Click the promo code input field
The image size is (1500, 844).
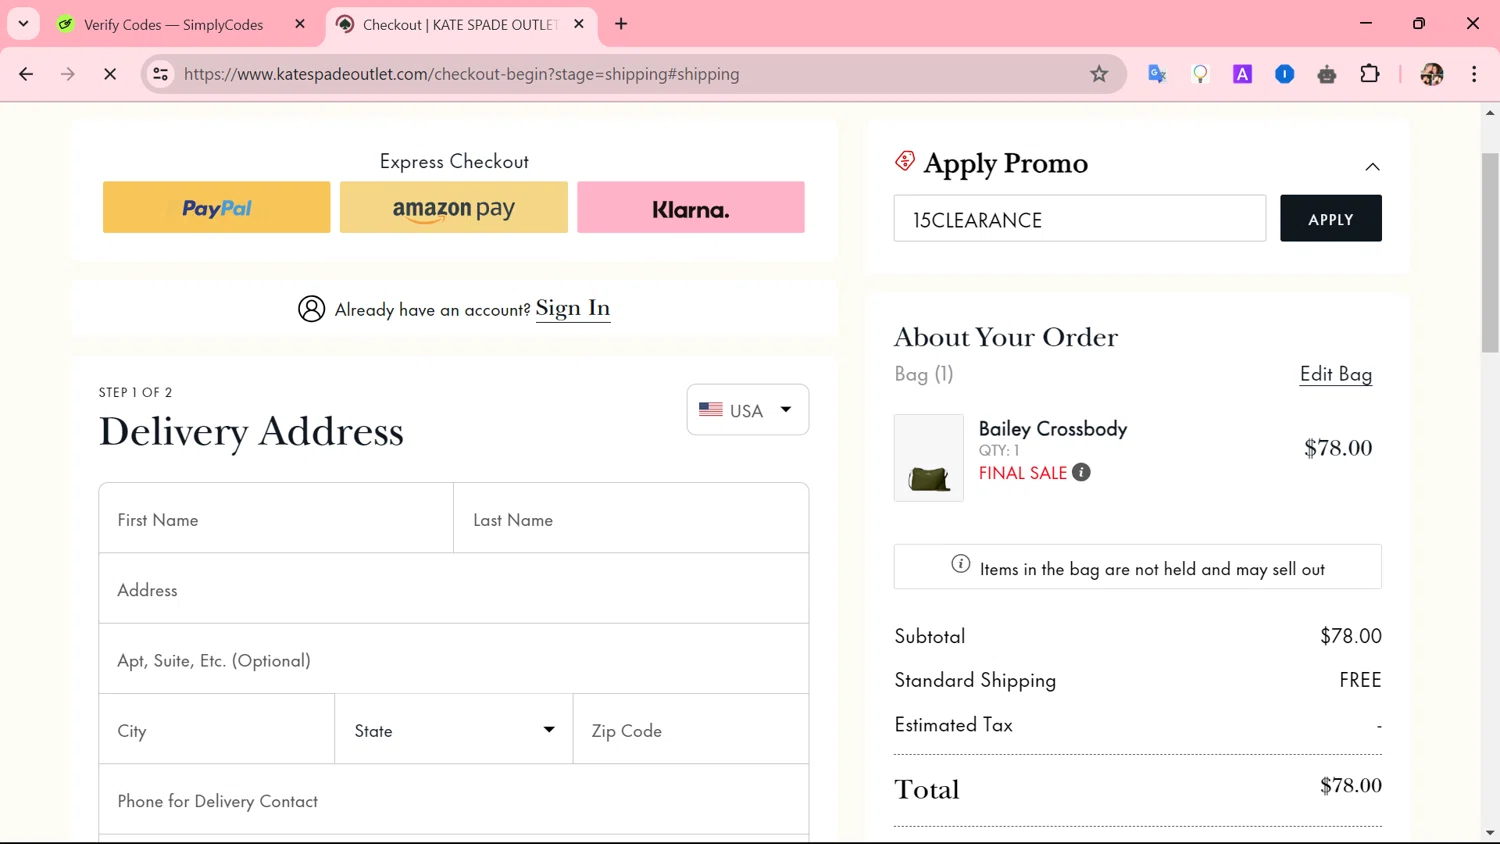coord(1080,219)
